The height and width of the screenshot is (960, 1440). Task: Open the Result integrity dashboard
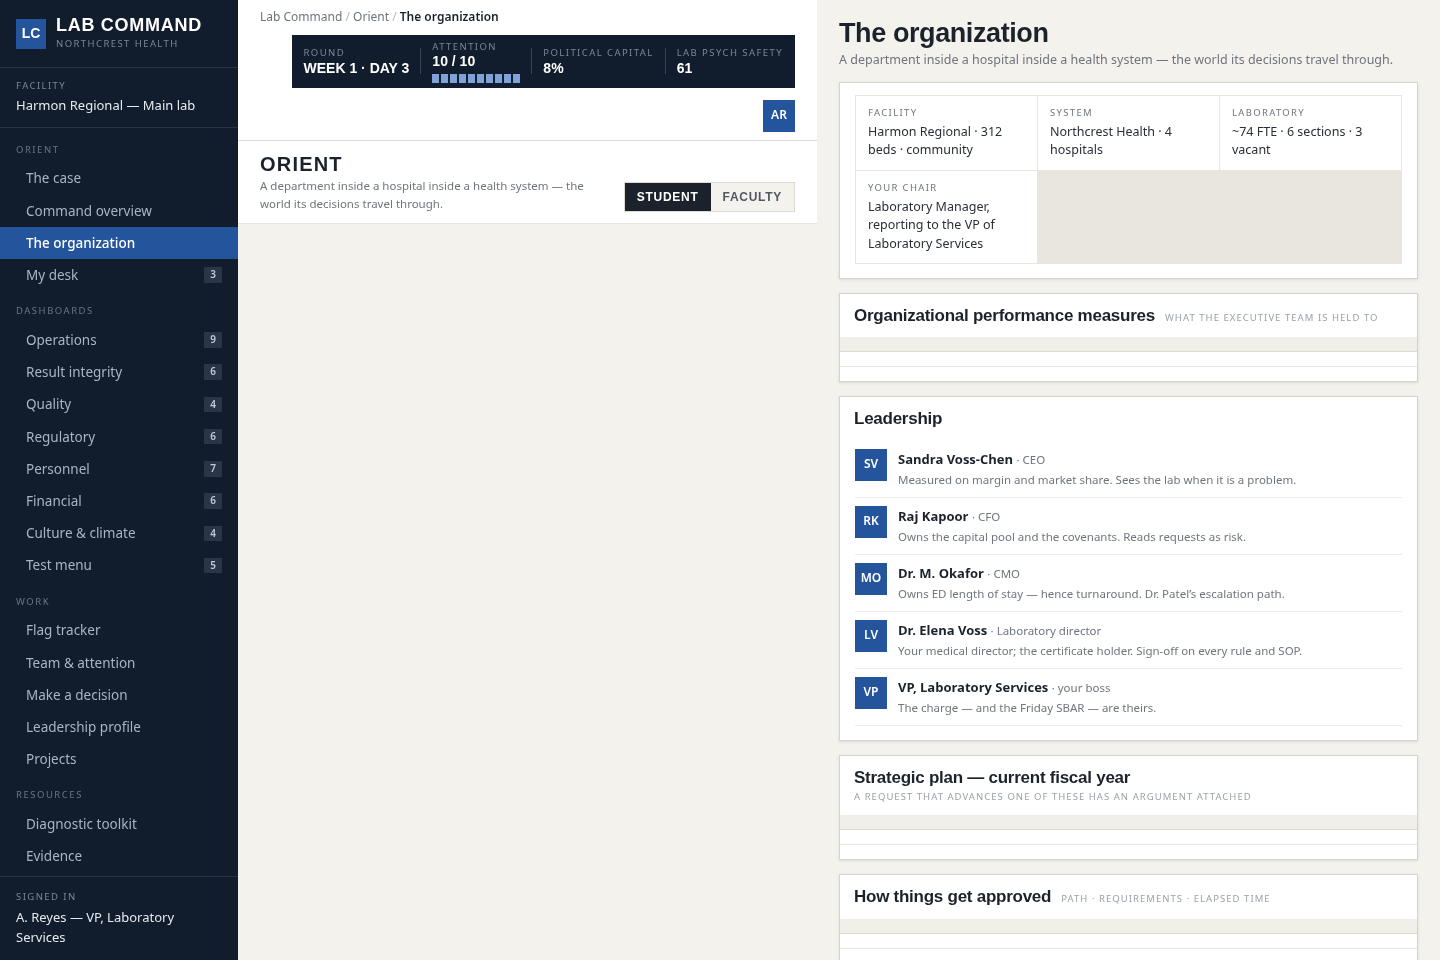119,372
